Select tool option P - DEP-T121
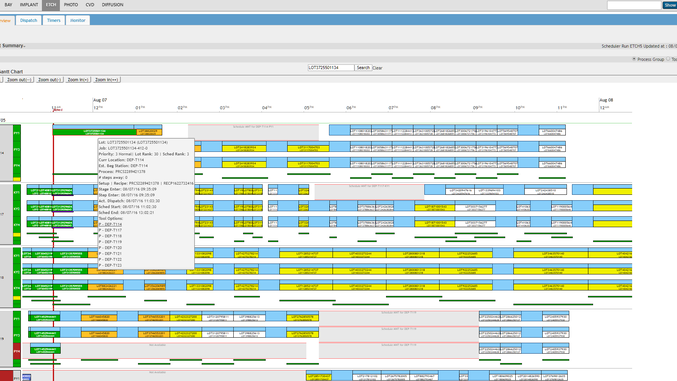The width and height of the screenshot is (677, 381). (x=110, y=254)
